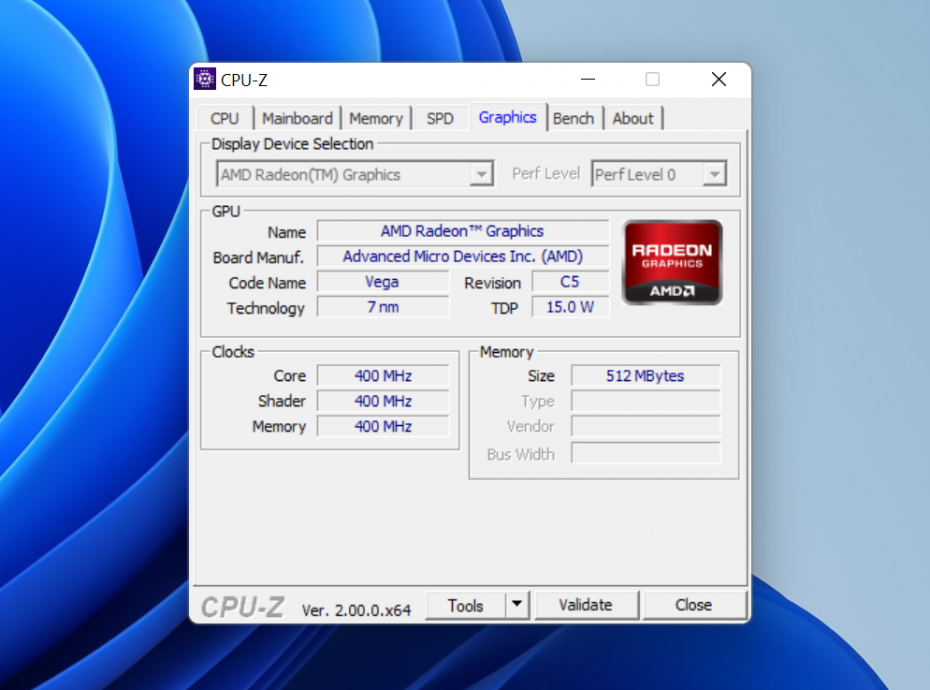Open the Tools dropdown arrow

pos(517,605)
